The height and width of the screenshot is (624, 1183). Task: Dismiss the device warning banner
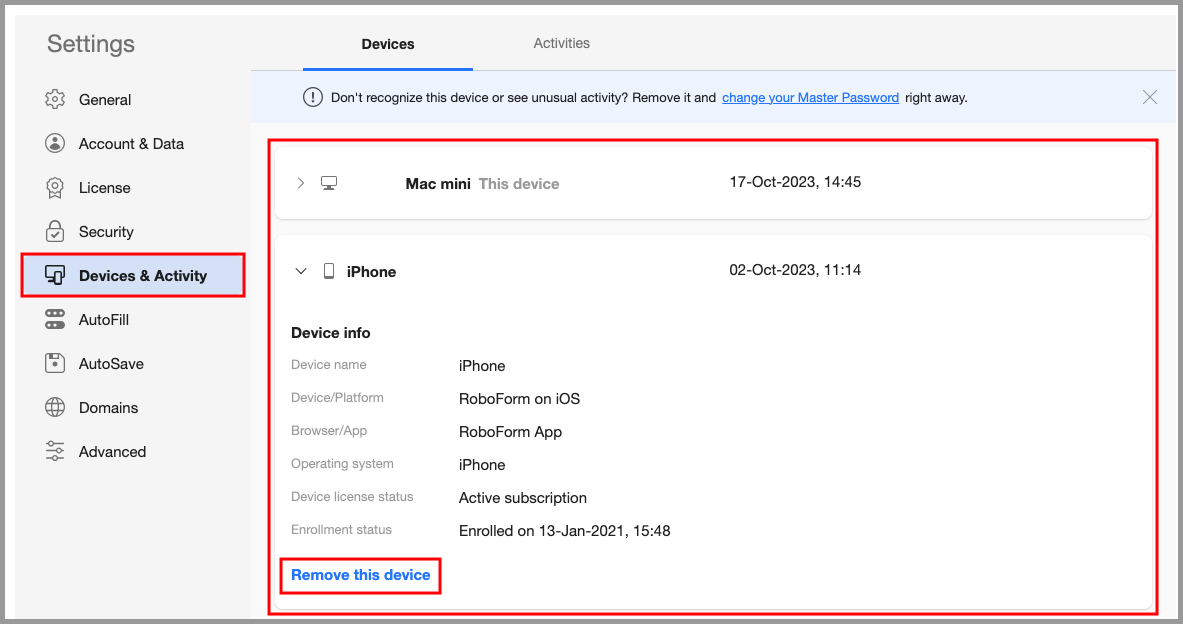point(1149,97)
